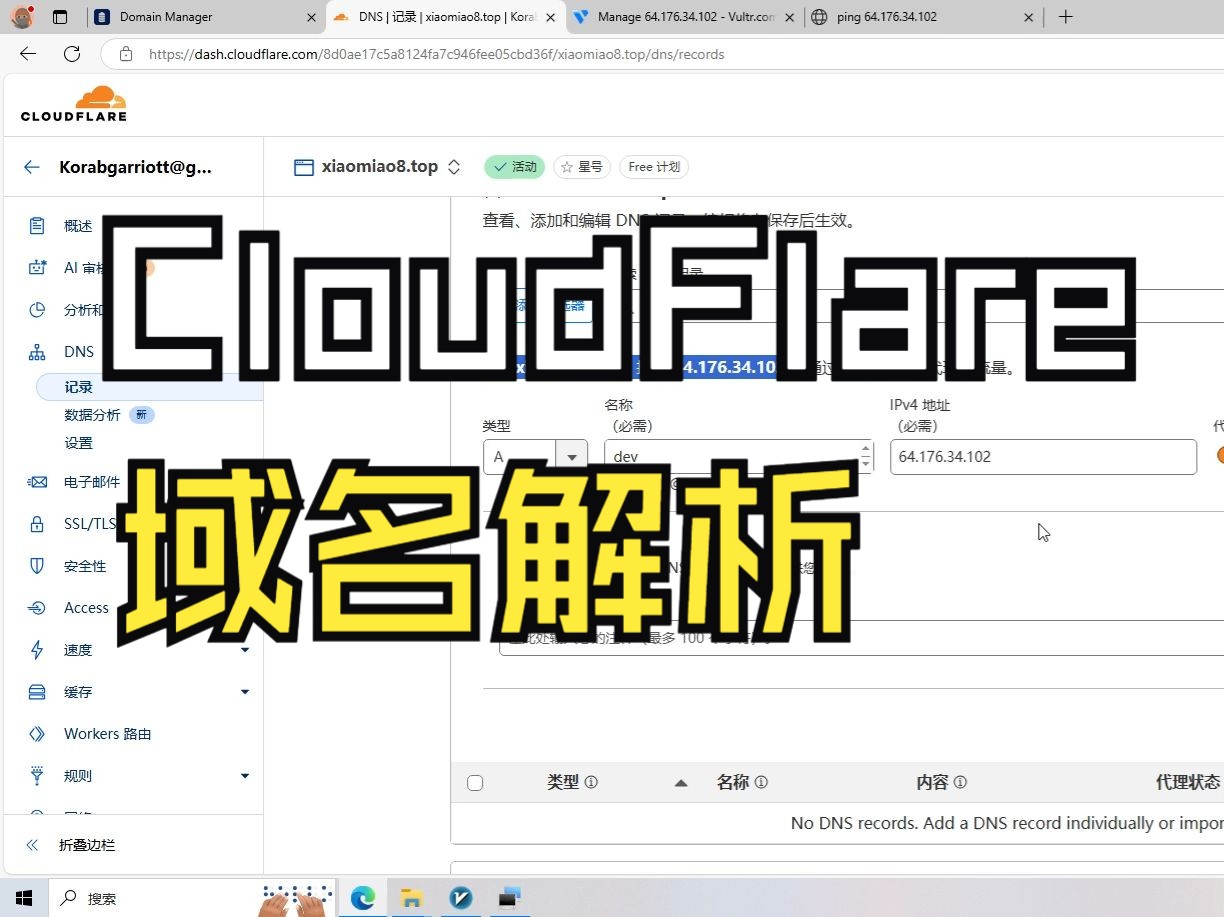
Task: Click the 名称 field stepper arrows
Action: click(x=865, y=456)
